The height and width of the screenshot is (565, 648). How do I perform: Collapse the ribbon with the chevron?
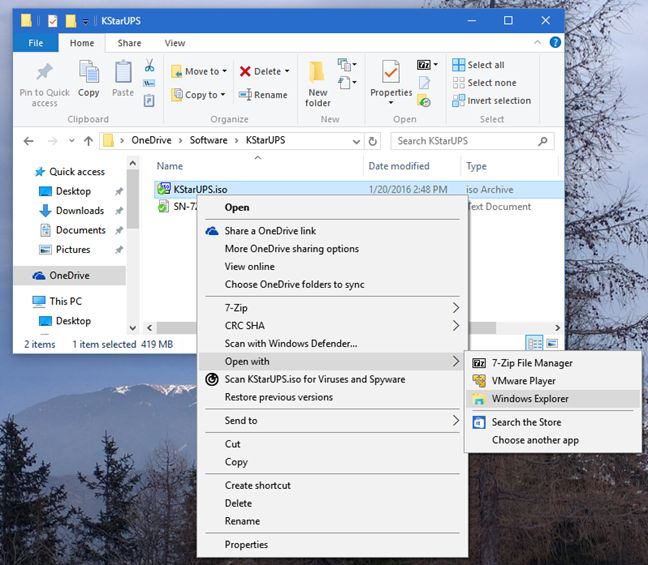[x=537, y=42]
